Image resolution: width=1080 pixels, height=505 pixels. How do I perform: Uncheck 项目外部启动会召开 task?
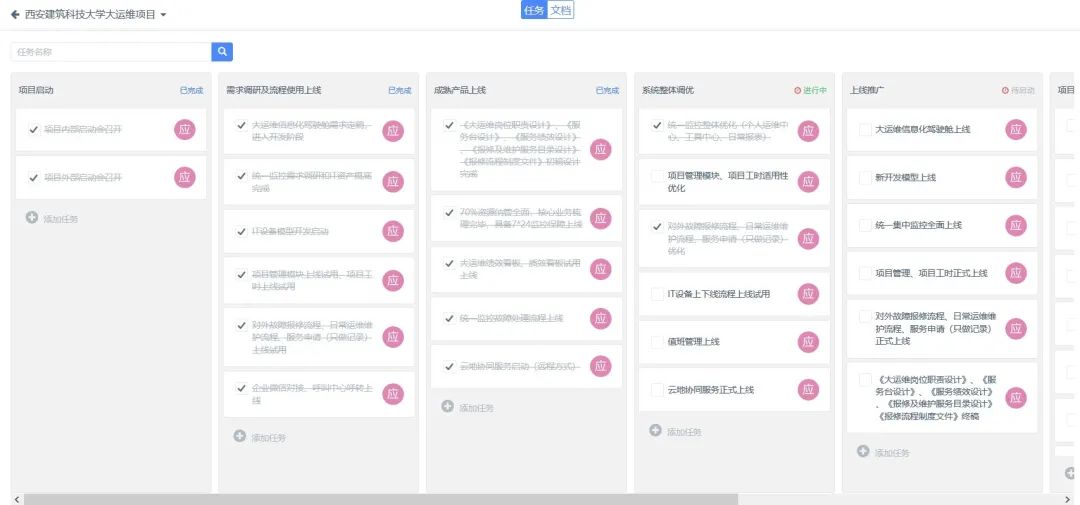pyautogui.click(x=34, y=177)
